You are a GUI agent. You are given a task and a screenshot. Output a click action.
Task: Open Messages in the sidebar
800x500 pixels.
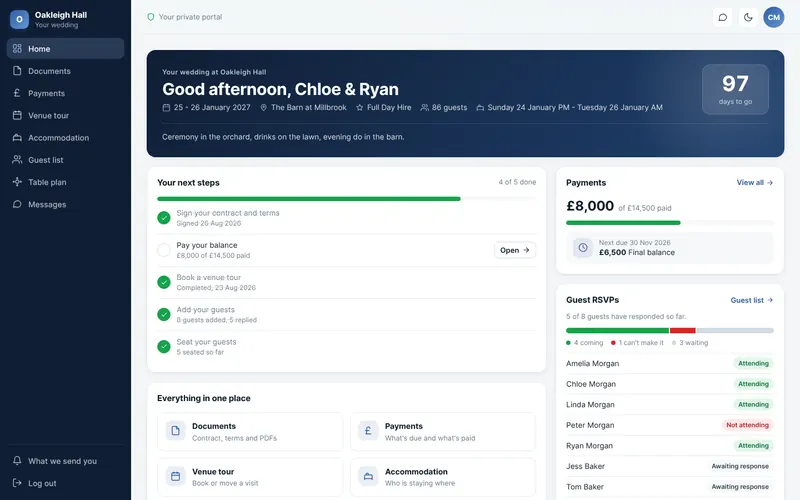65,204
